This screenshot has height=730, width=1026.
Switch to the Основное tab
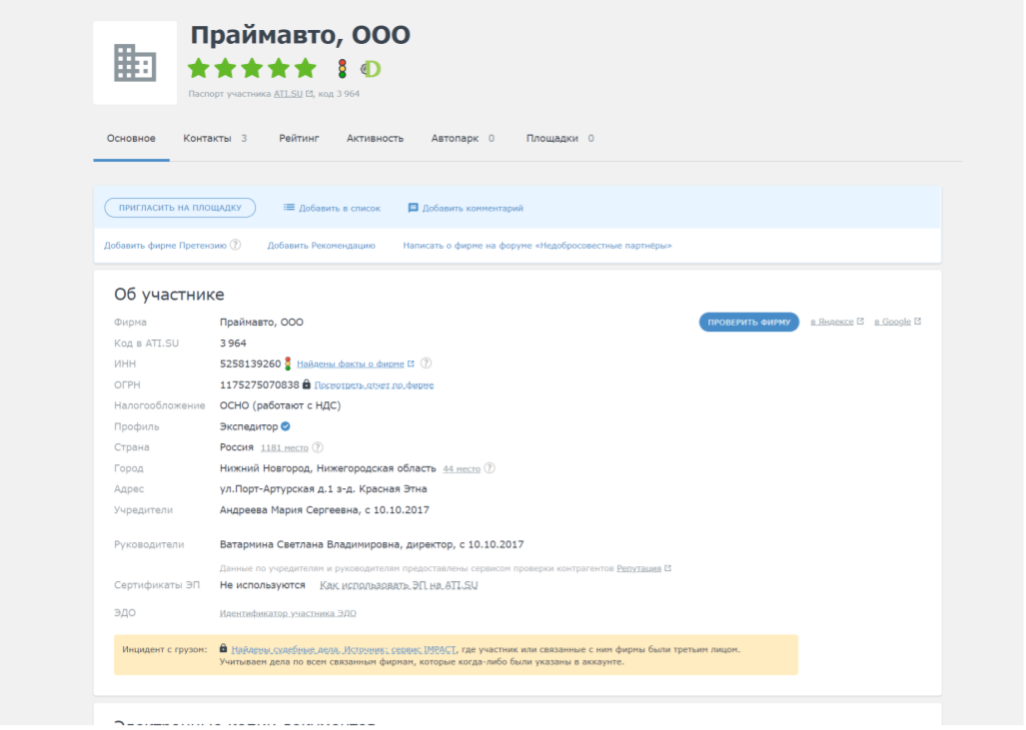point(132,139)
